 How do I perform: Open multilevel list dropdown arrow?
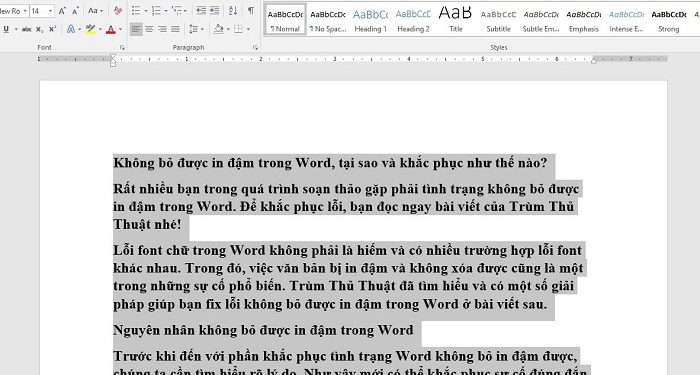click(186, 11)
